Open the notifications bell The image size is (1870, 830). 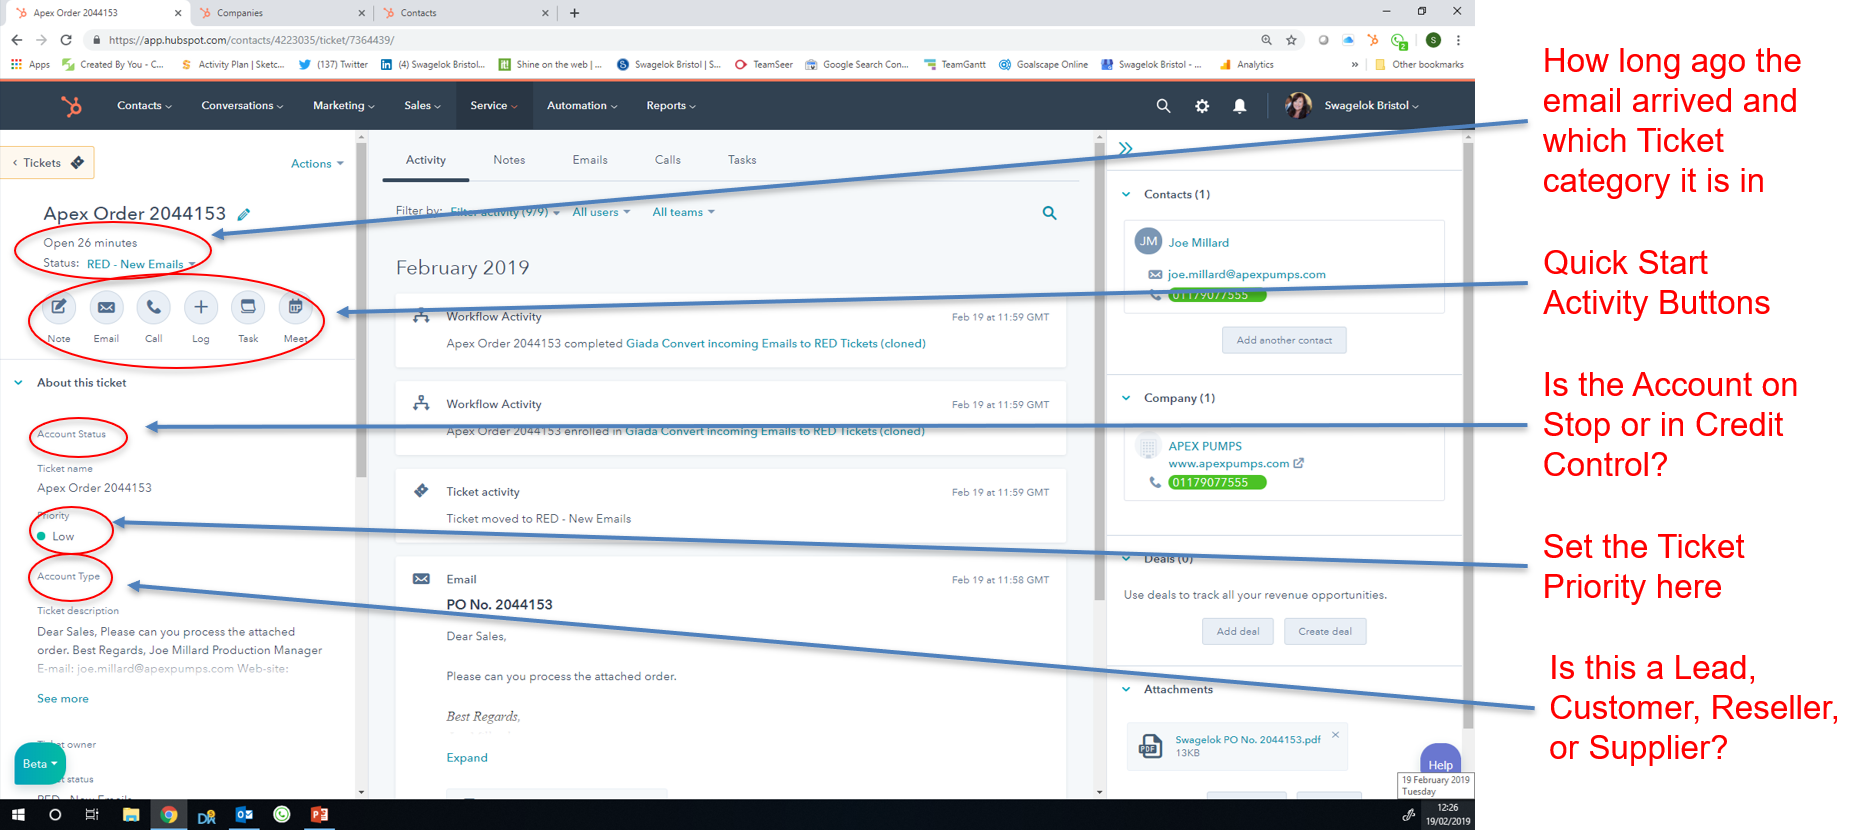tap(1240, 106)
